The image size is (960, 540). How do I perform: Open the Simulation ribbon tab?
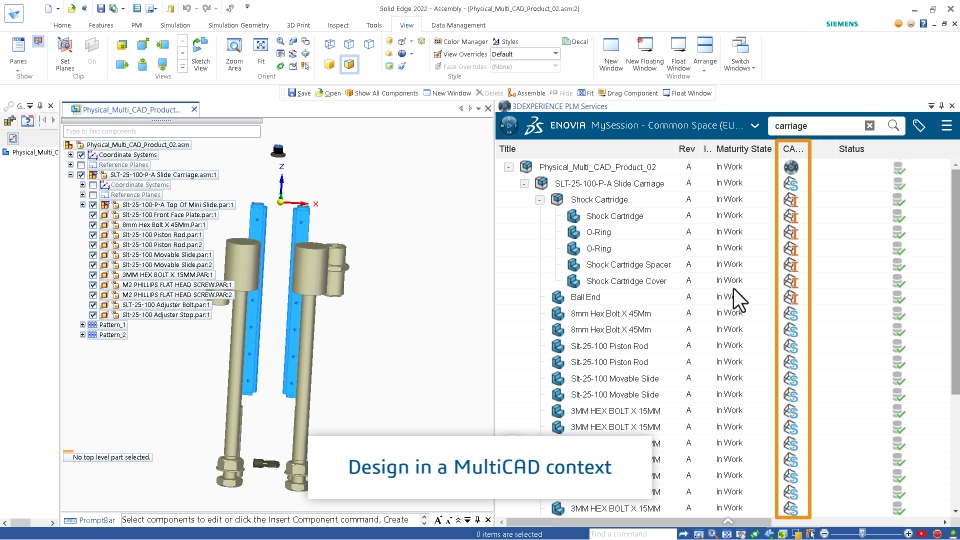pyautogui.click(x=175, y=24)
